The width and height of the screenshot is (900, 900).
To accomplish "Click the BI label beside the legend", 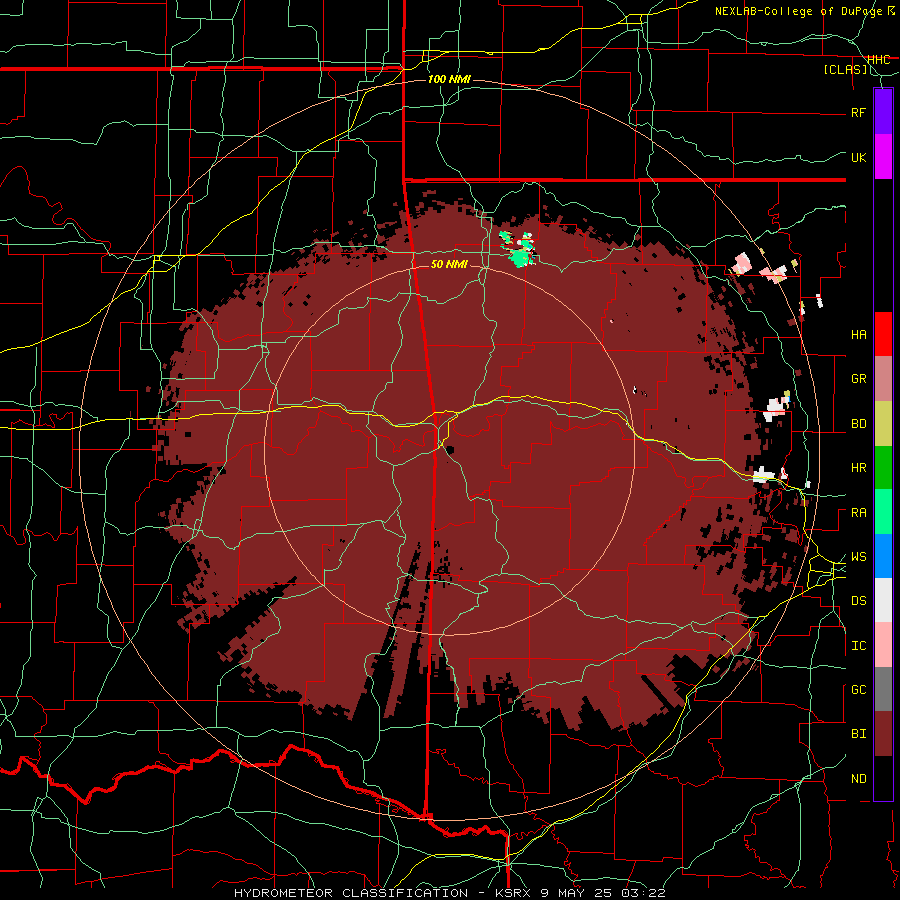I will pos(859,734).
